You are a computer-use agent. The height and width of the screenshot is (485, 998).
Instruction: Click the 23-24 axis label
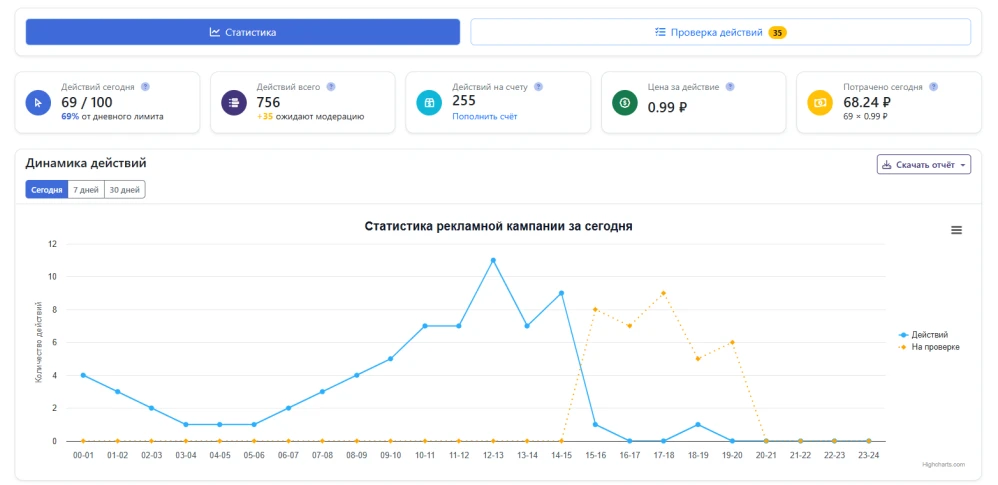pos(868,456)
